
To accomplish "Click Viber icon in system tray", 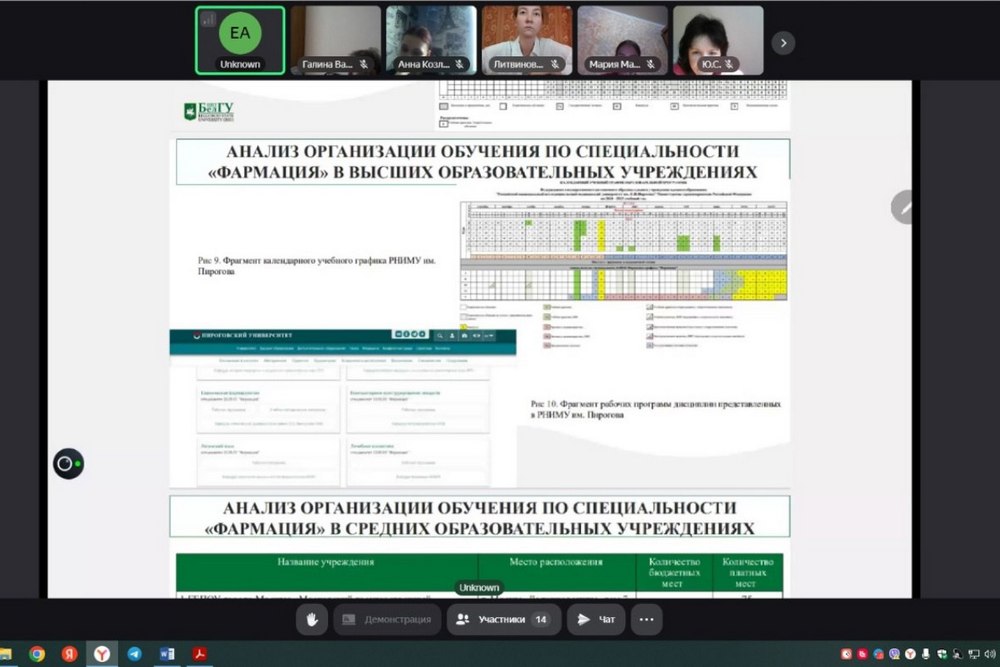I will pos(895,654).
